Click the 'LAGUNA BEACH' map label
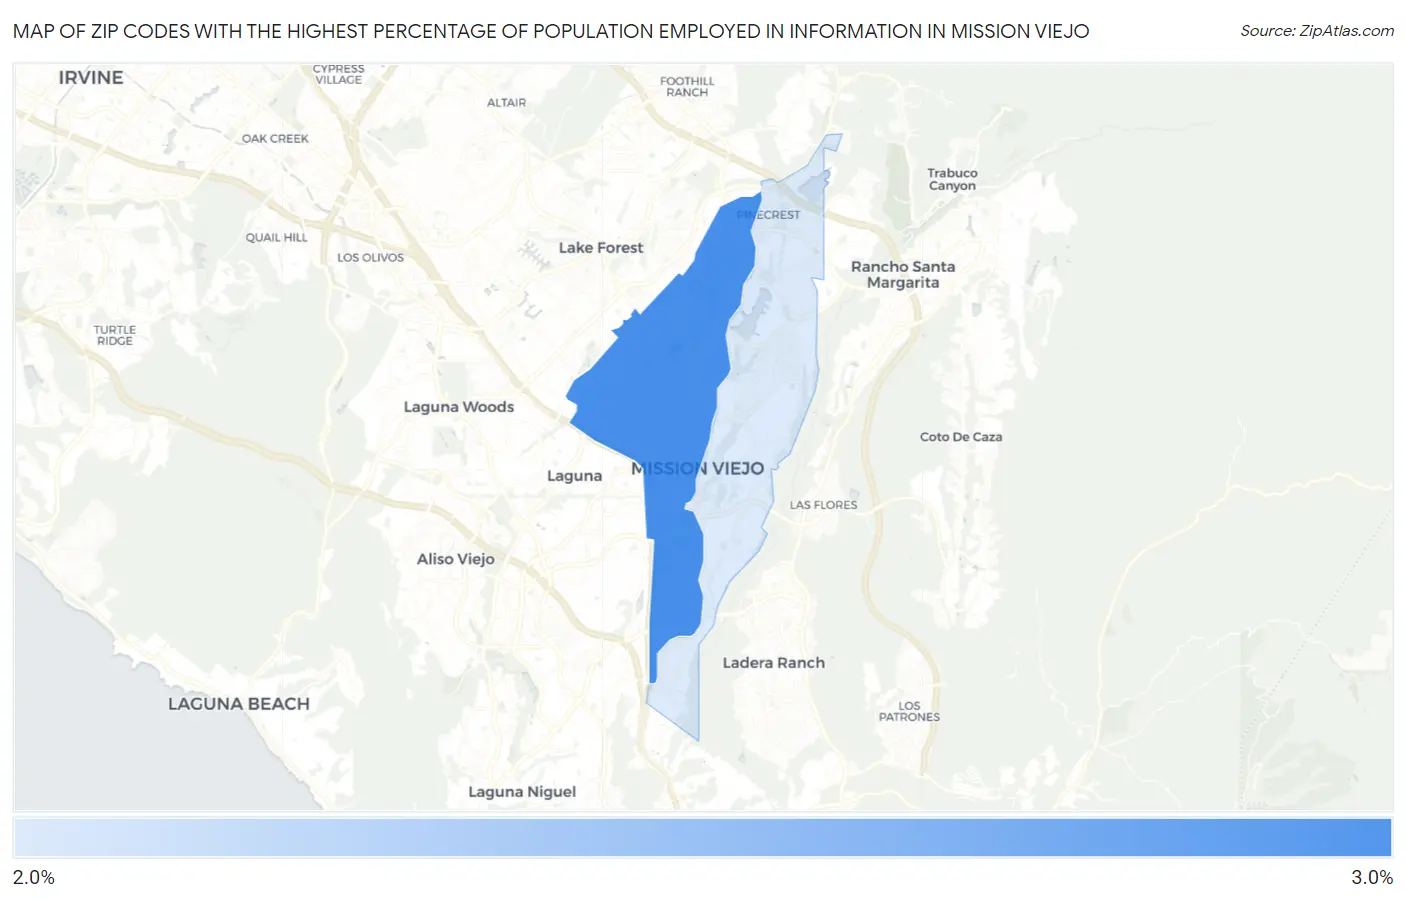The height and width of the screenshot is (899, 1406). [239, 703]
